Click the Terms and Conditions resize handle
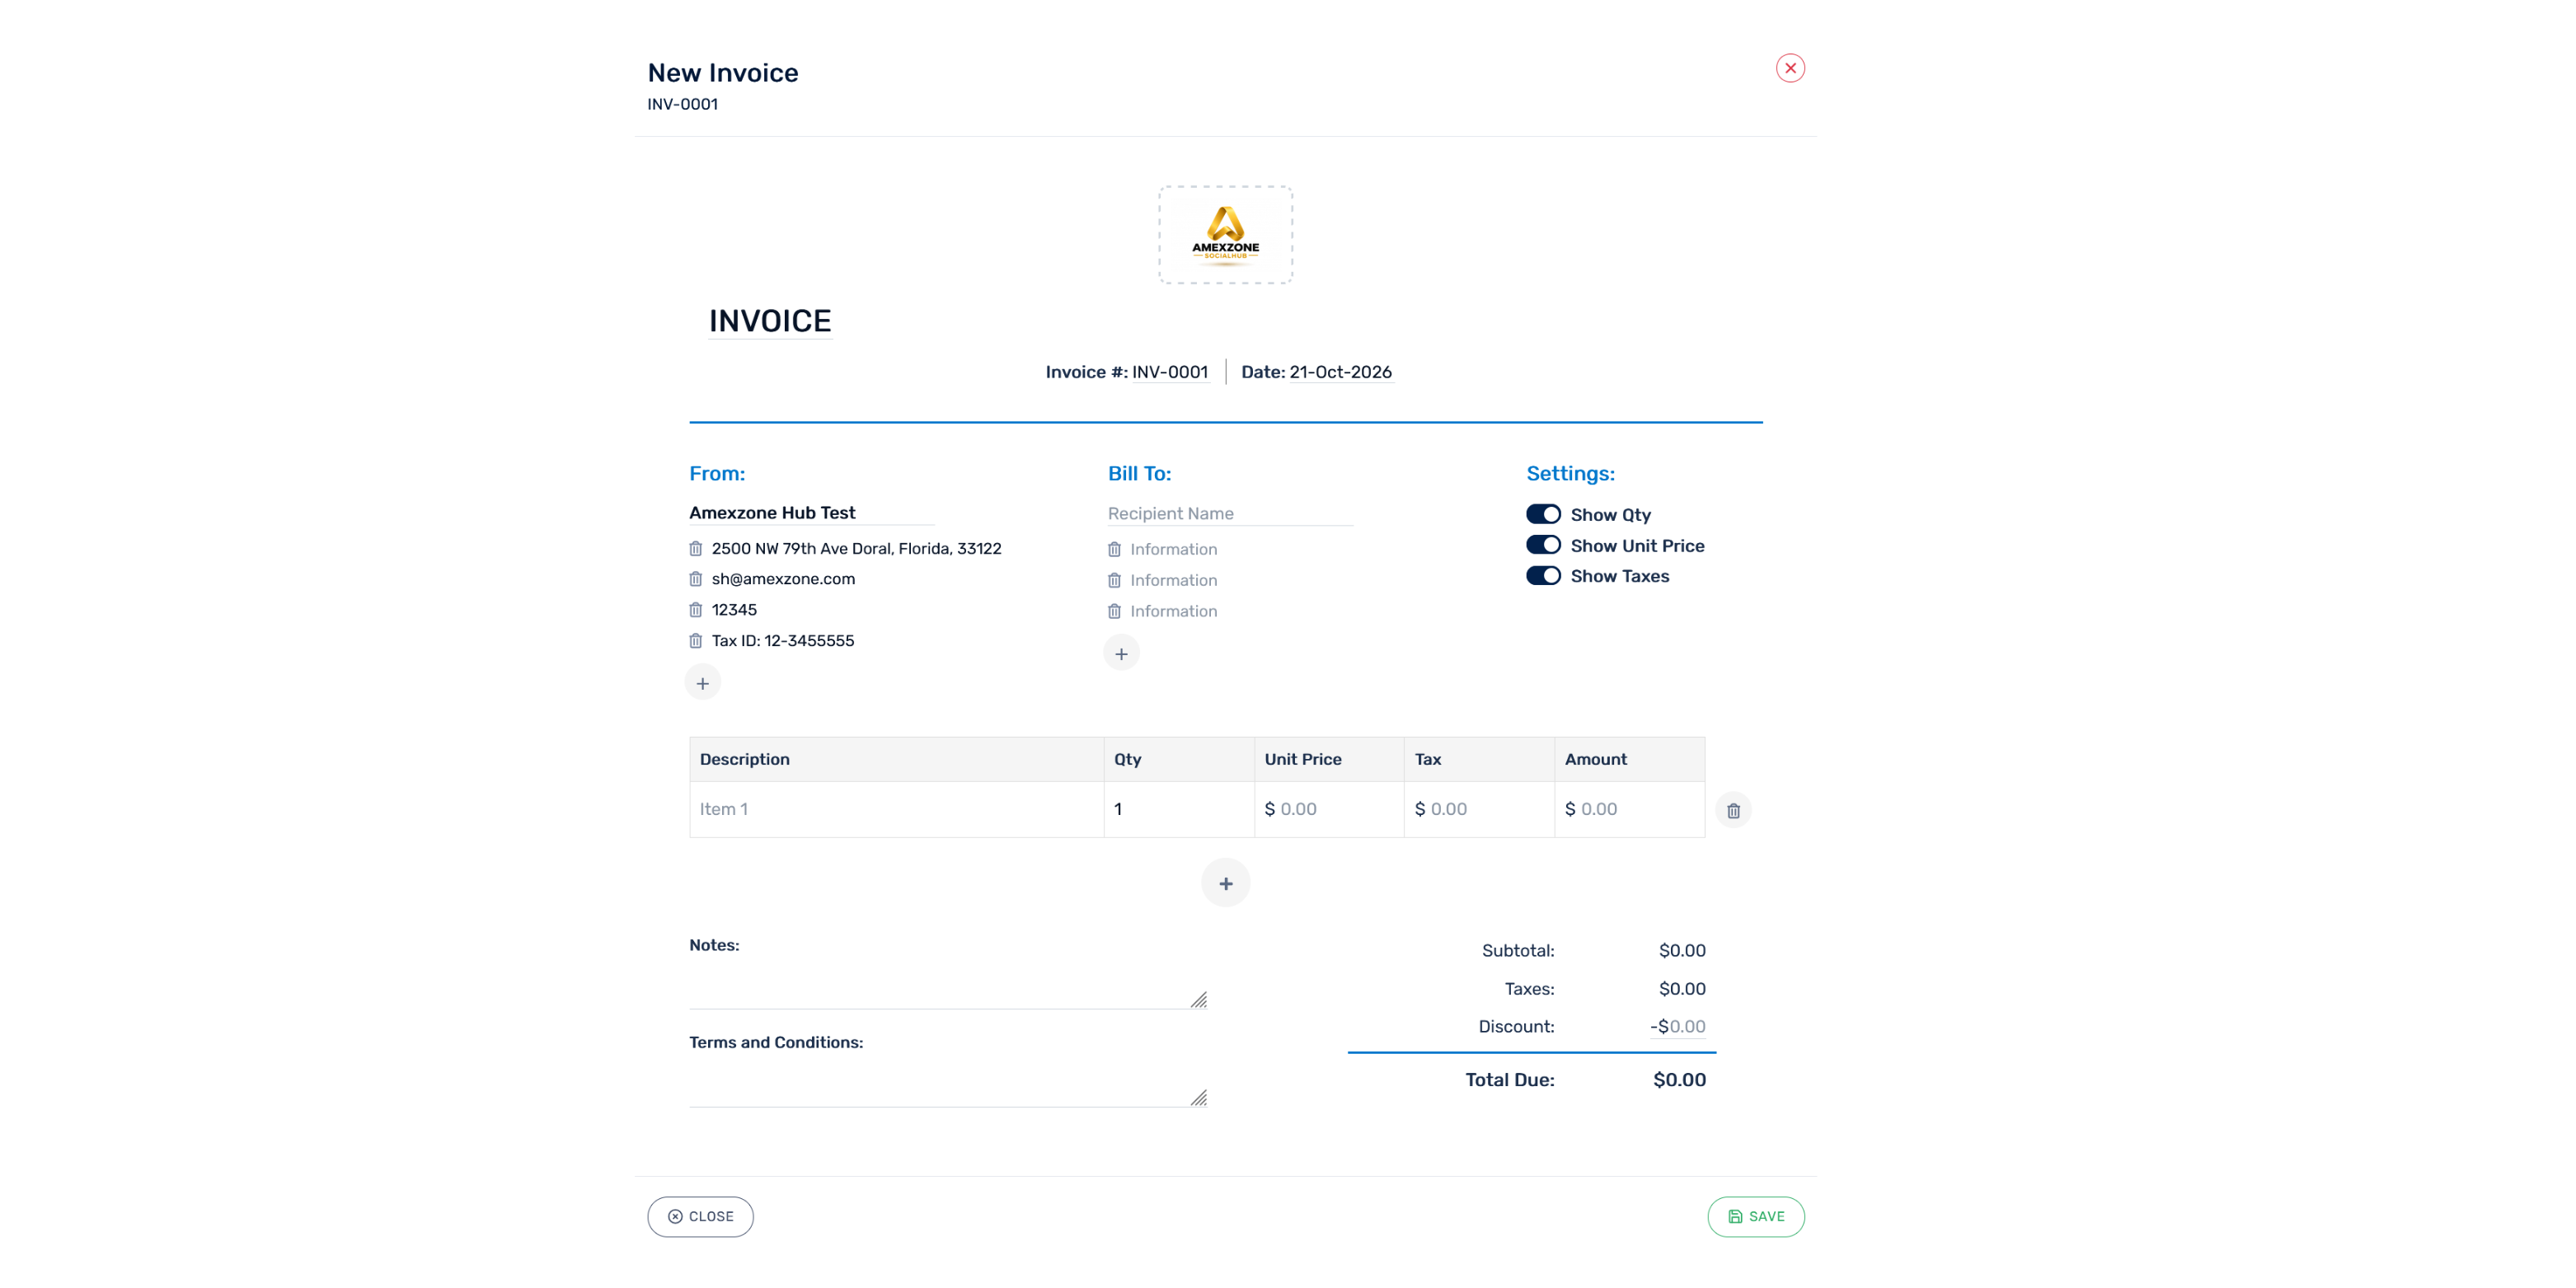The width and height of the screenshot is (2576, 1288). (1199, 1098)
